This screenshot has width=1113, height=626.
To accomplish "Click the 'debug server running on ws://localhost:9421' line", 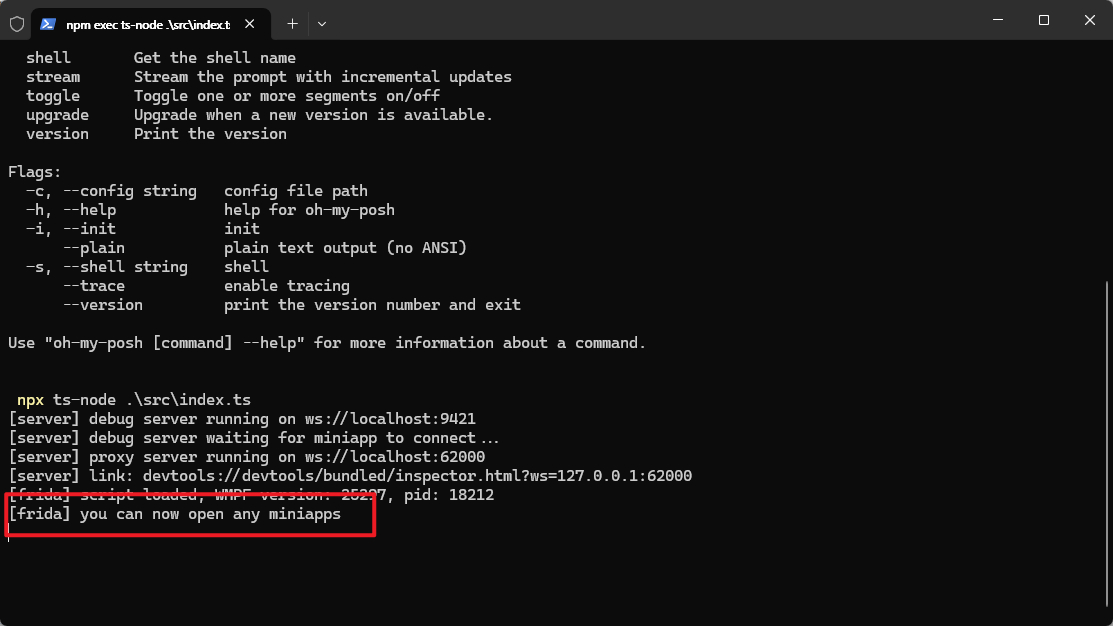I will (x=242, y=419).
